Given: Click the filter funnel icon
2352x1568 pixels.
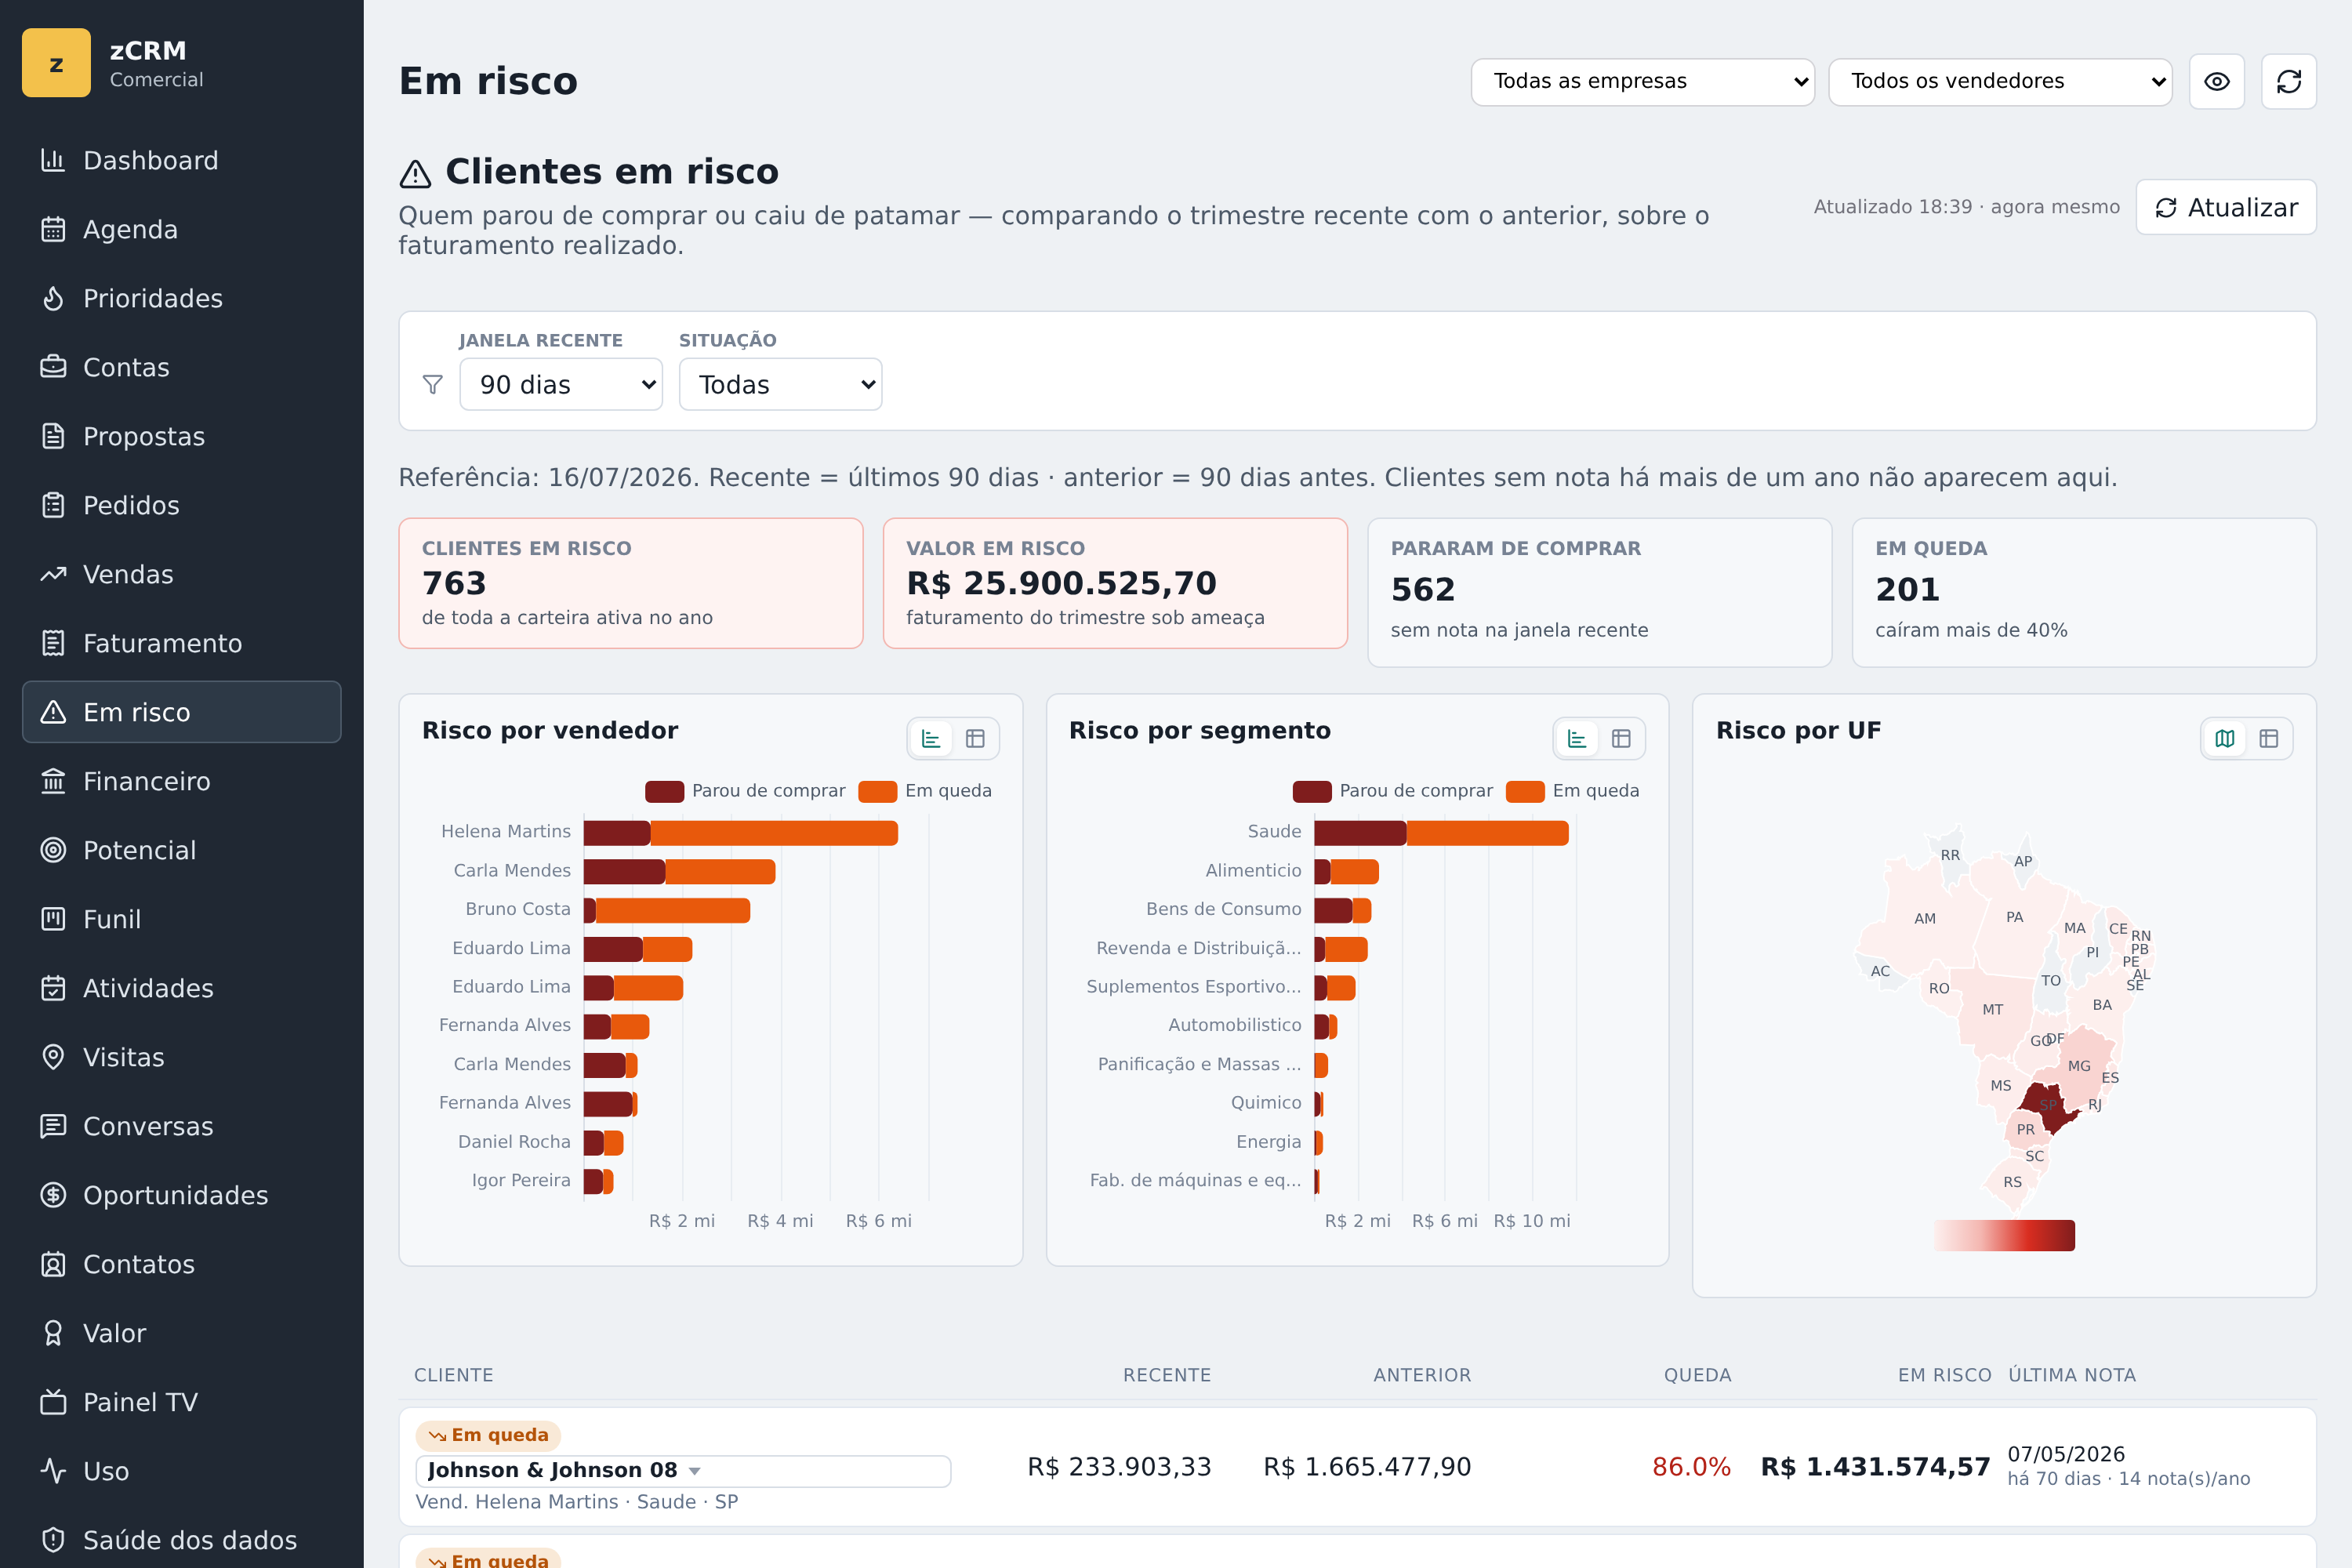Looking at the screenshot, I should 432,384.
